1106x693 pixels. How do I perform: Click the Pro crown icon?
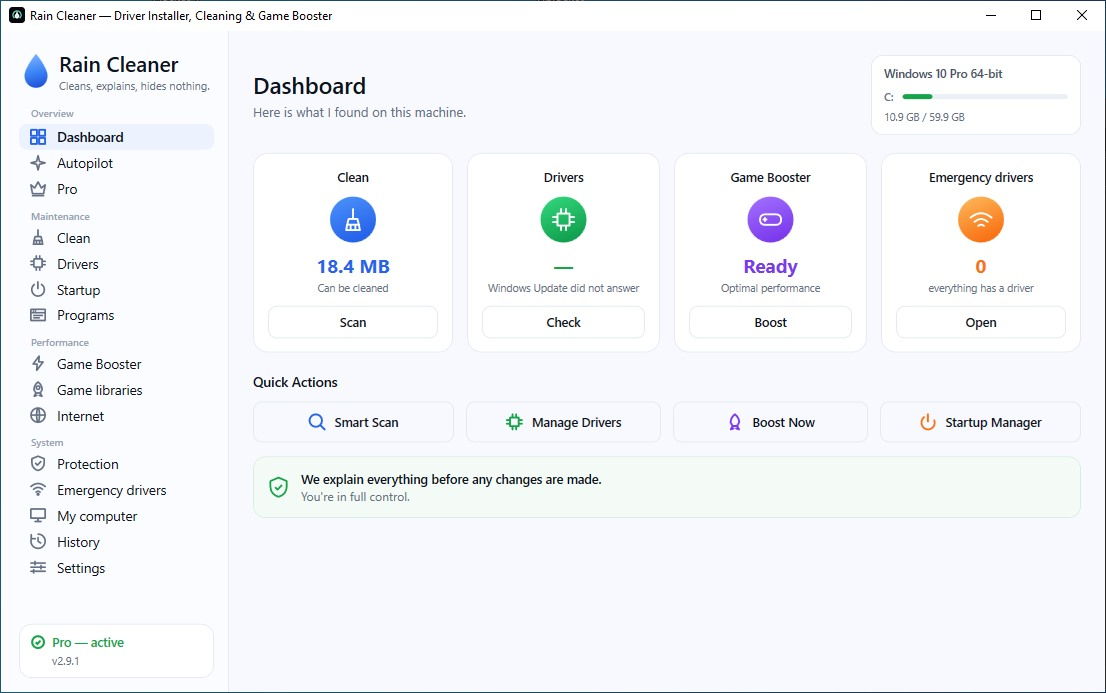38,189
